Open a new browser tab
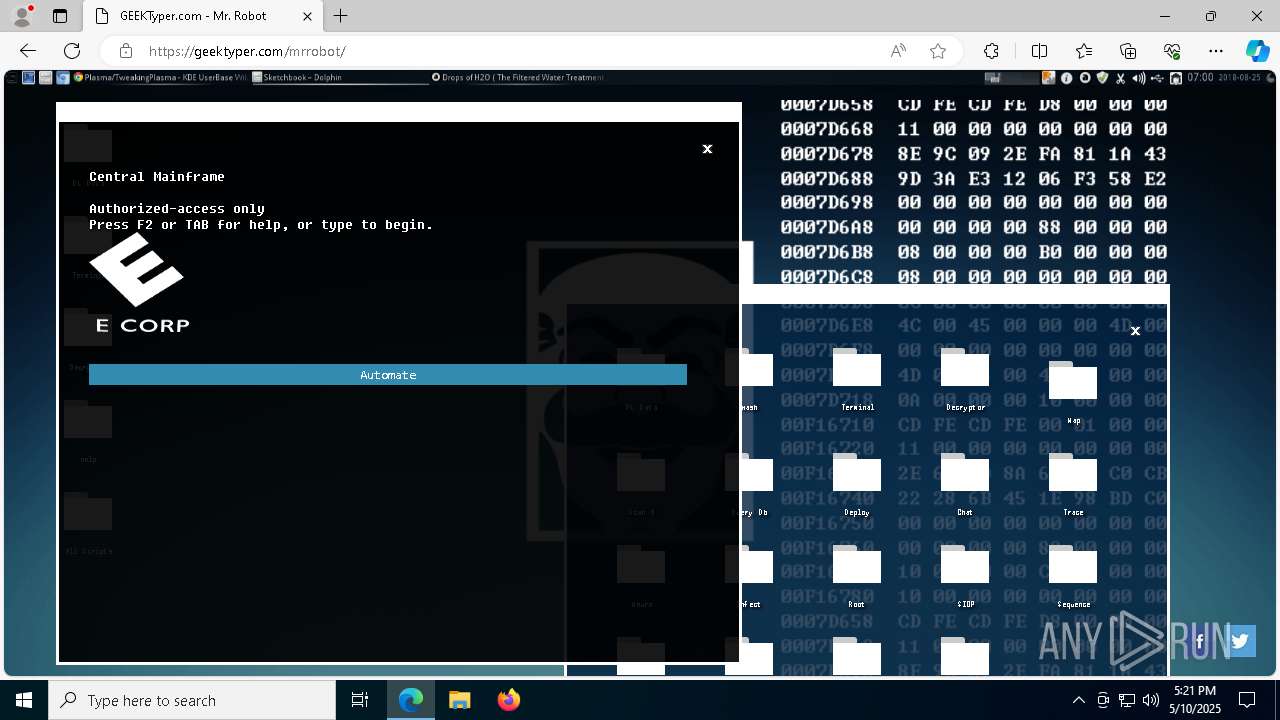The height and width of the screenshot is (720, 1280). tap(341, 16)
